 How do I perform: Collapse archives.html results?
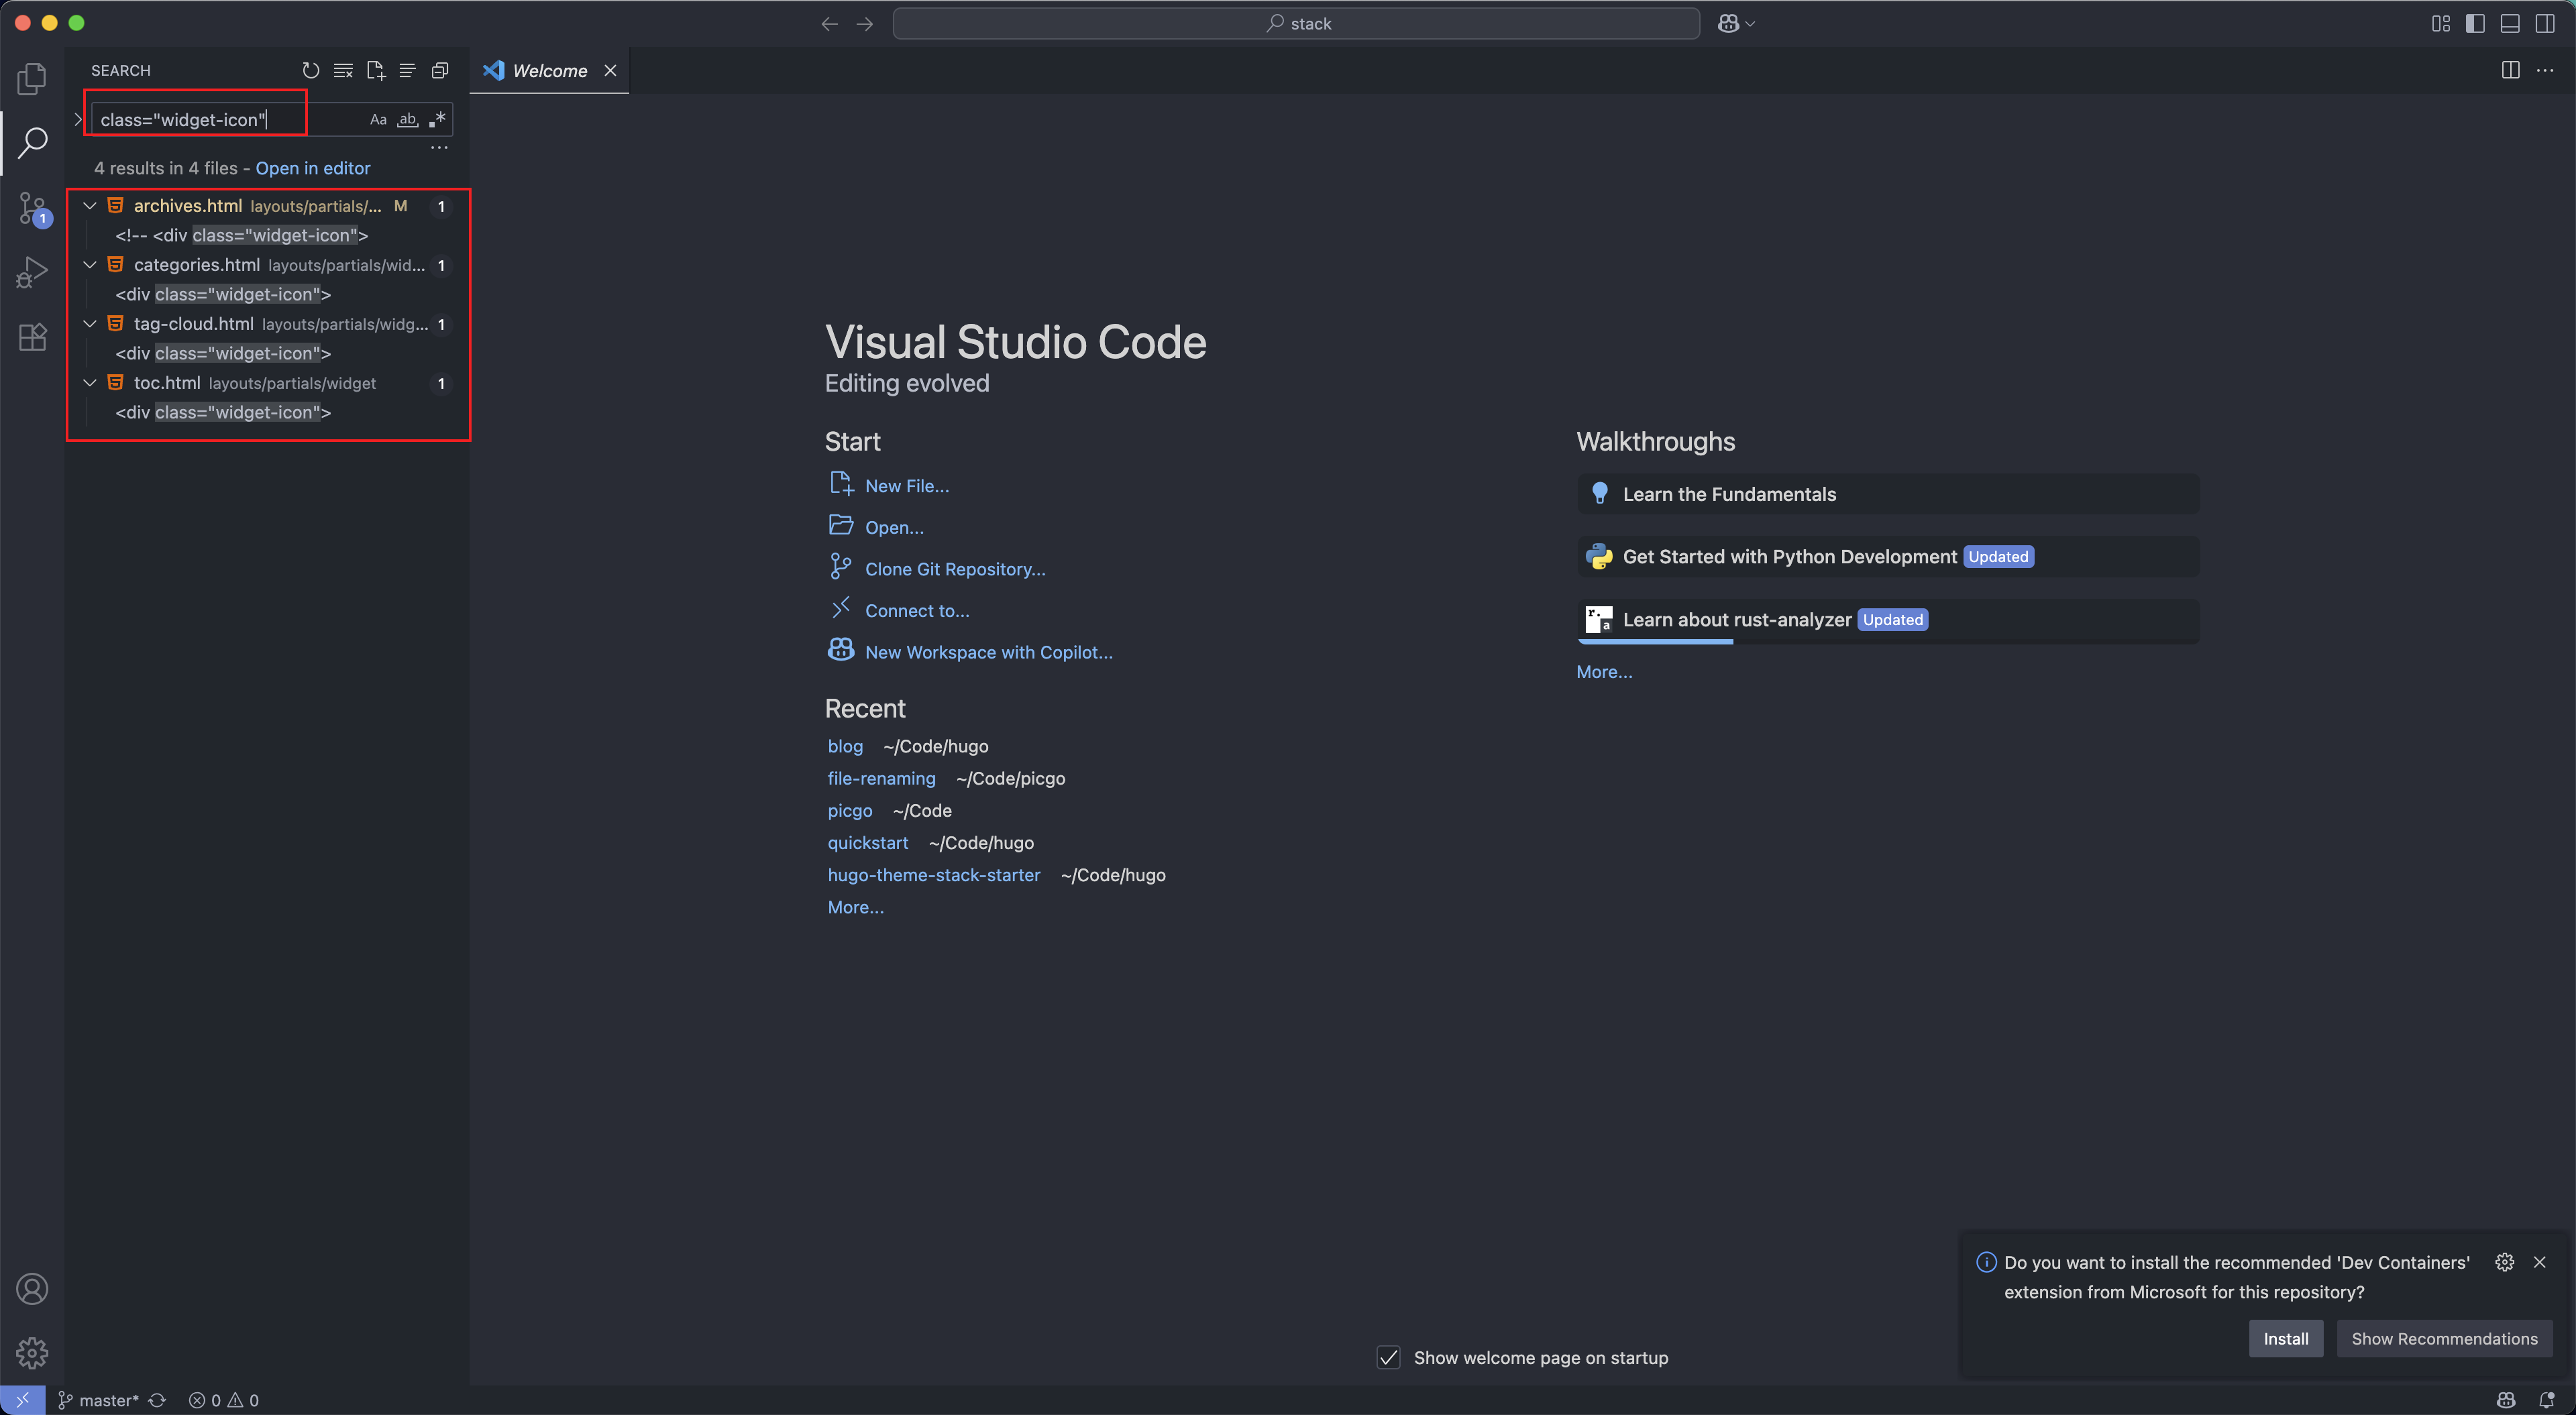(x=90, y=206)
